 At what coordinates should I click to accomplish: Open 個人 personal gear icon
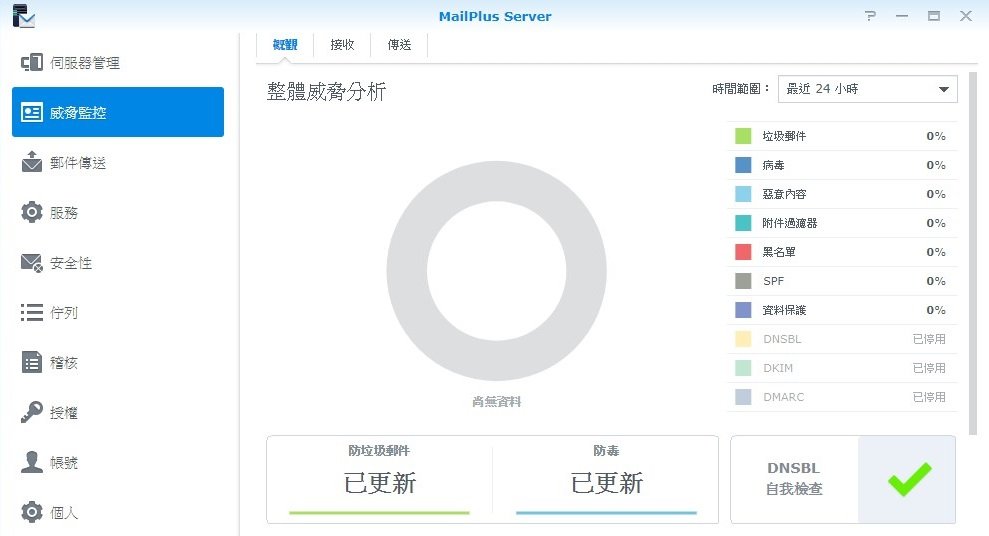(32, 511)
